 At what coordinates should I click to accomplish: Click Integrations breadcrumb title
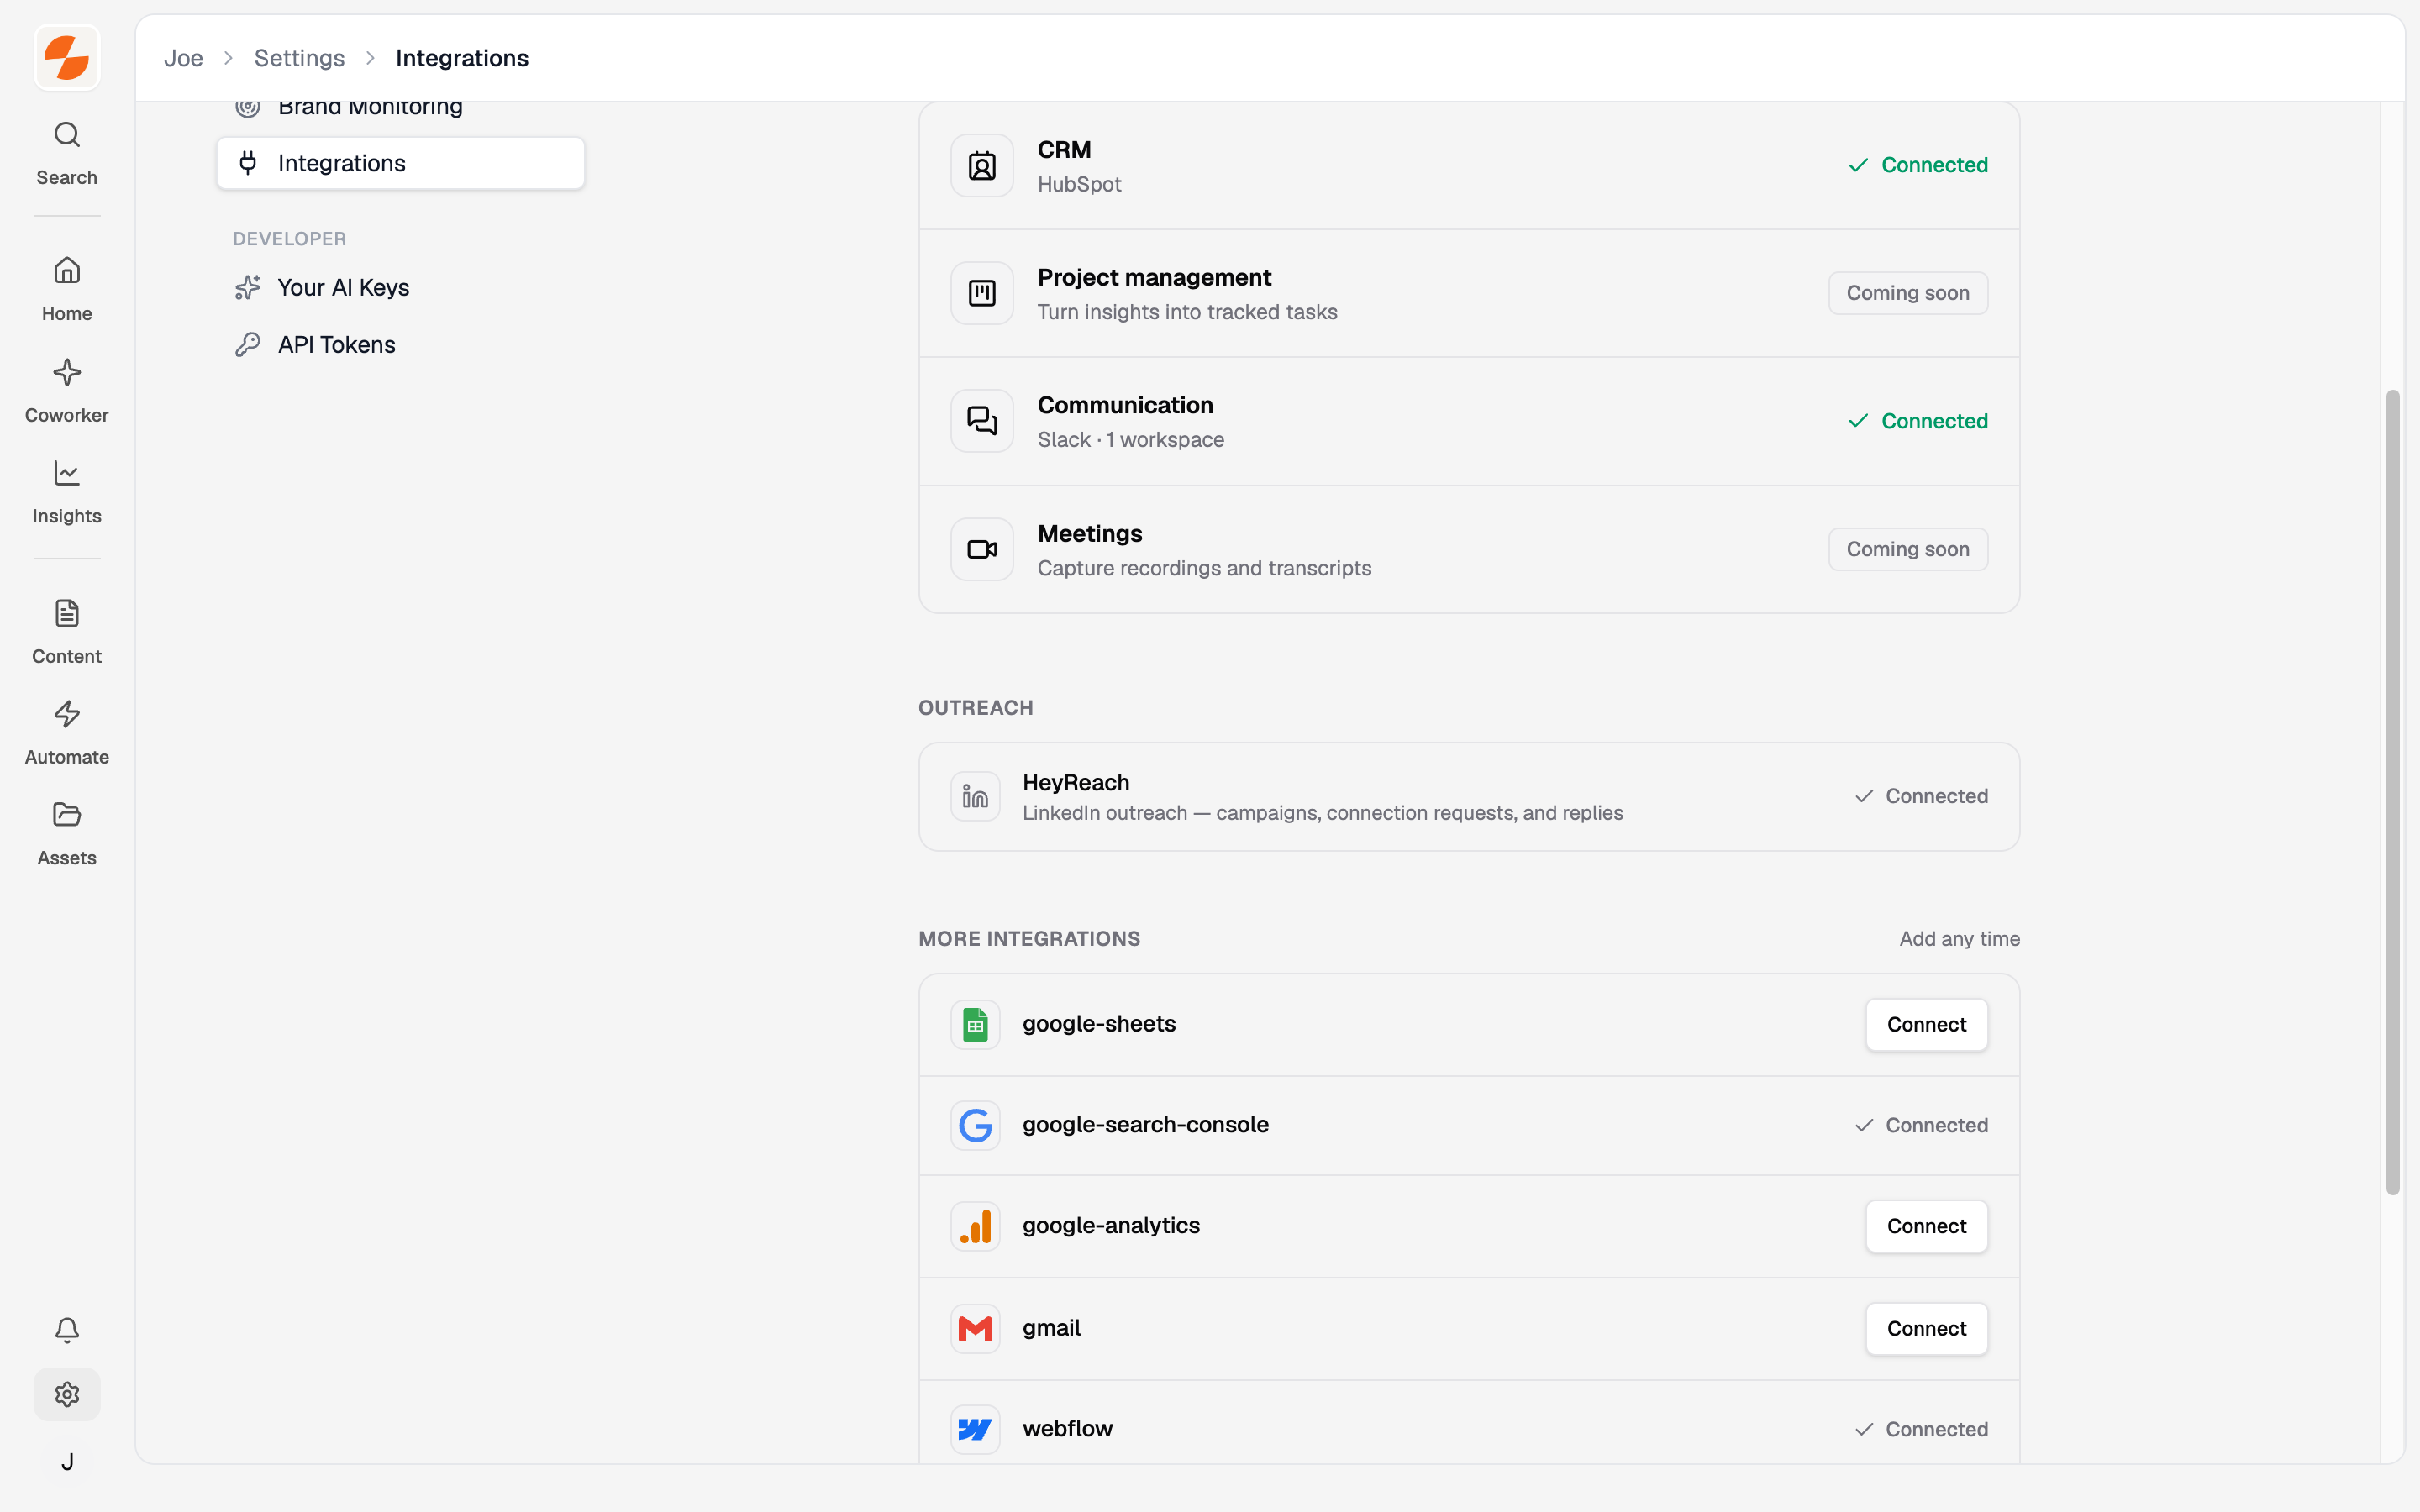(x=462, y=58)
